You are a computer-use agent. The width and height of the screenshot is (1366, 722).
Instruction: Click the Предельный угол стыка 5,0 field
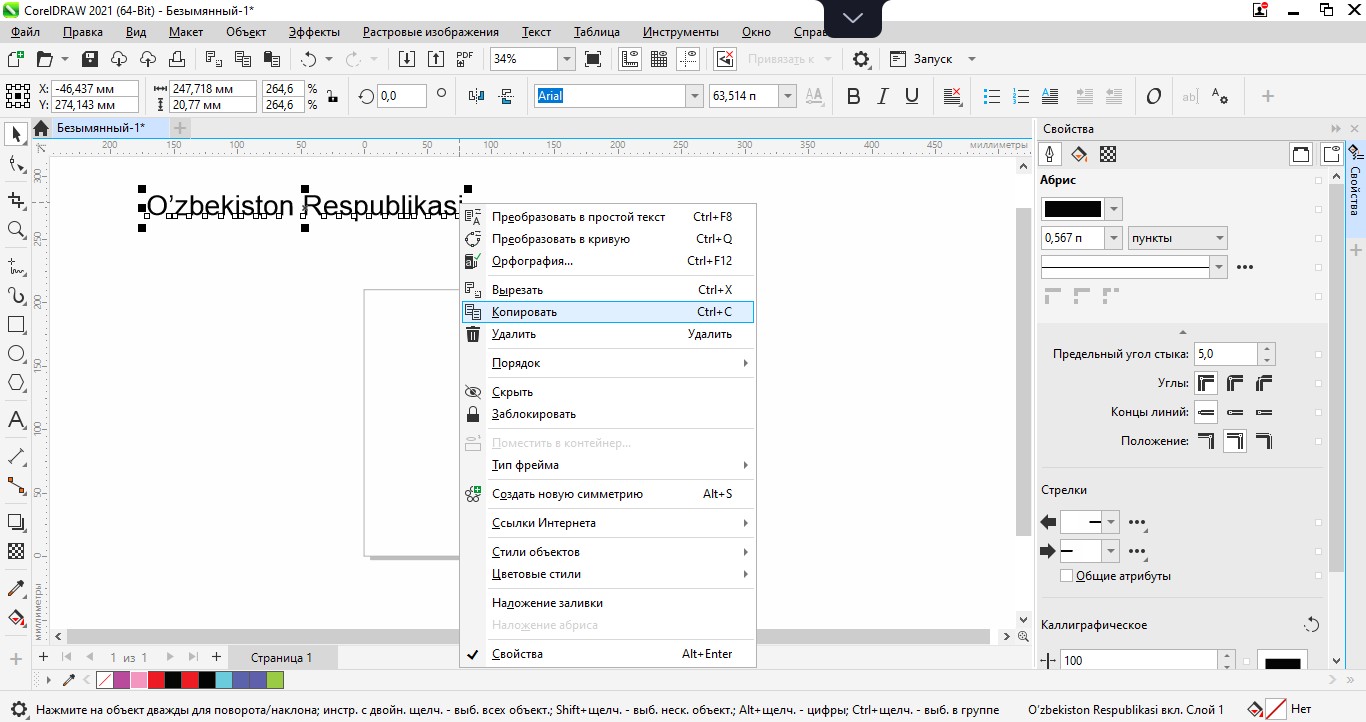click(x=1225, y=354)
